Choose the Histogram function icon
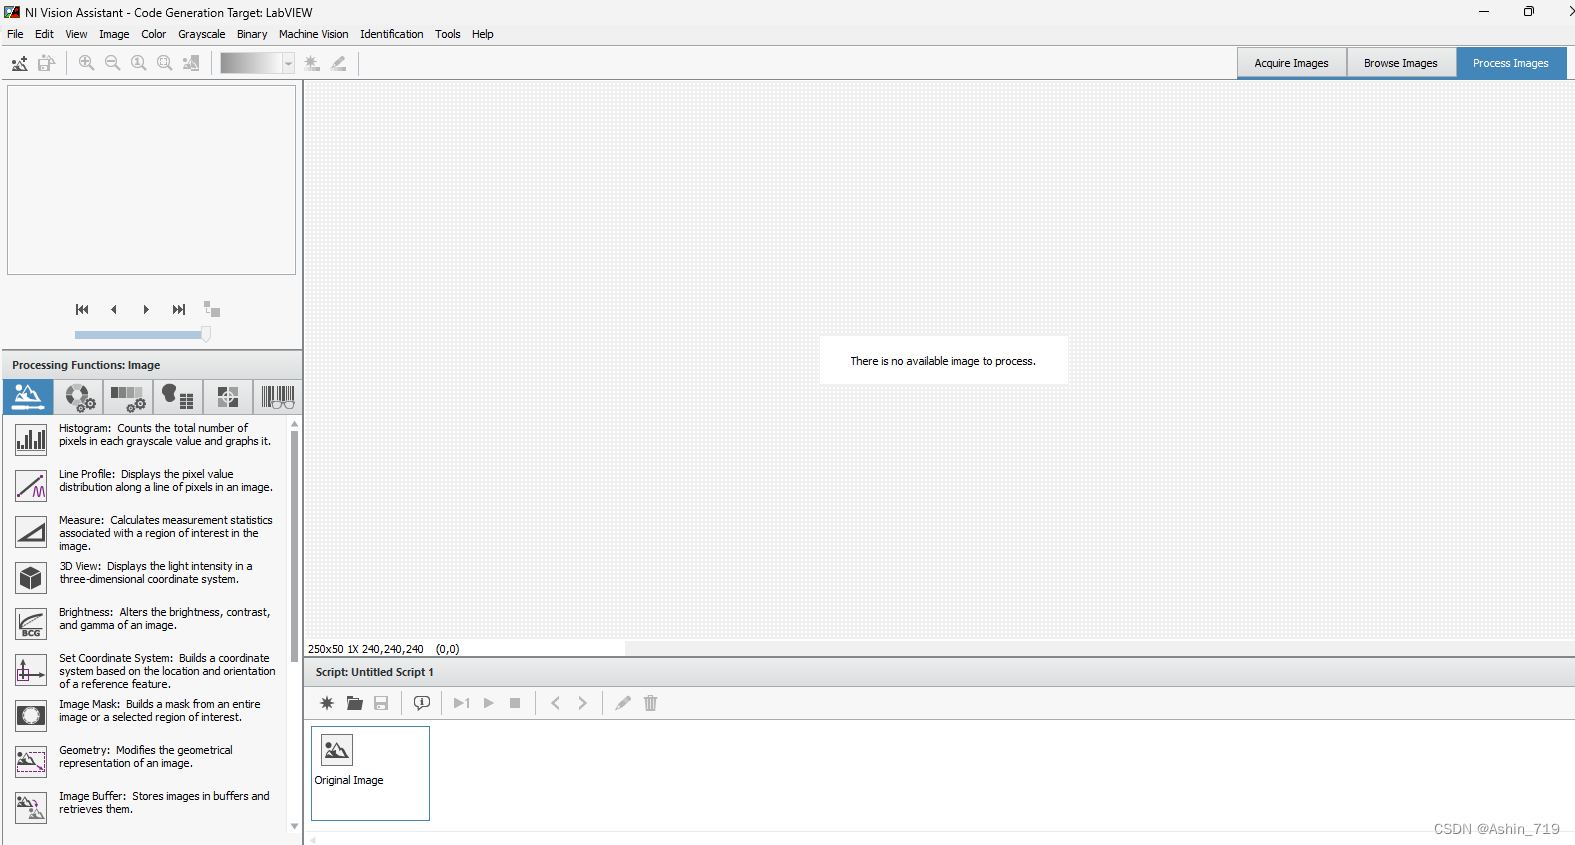 point(31,439)
